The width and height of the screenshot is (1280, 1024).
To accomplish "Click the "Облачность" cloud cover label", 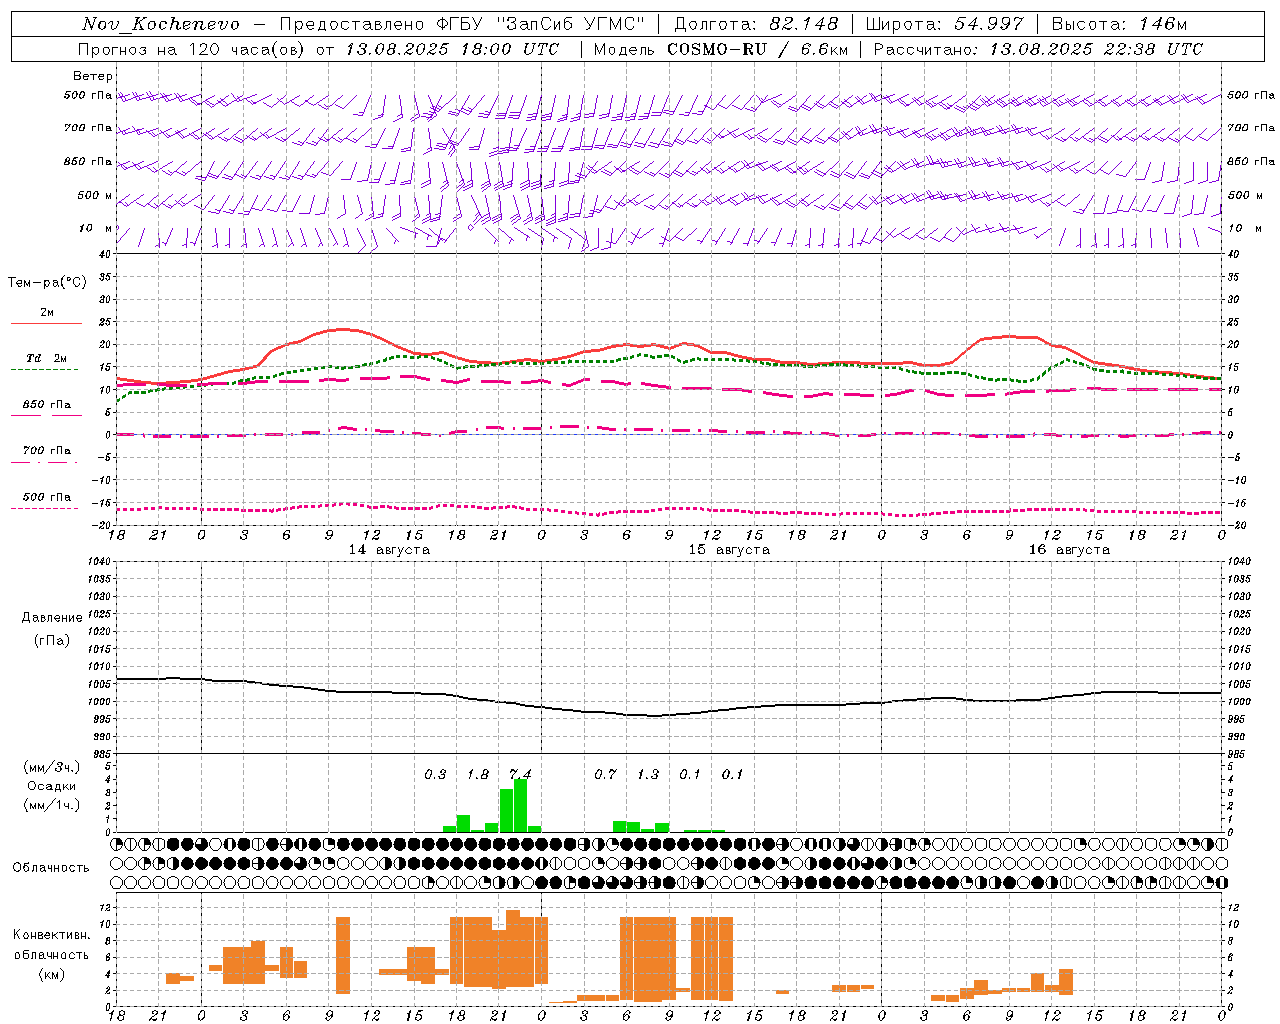I will pos(51,868).
